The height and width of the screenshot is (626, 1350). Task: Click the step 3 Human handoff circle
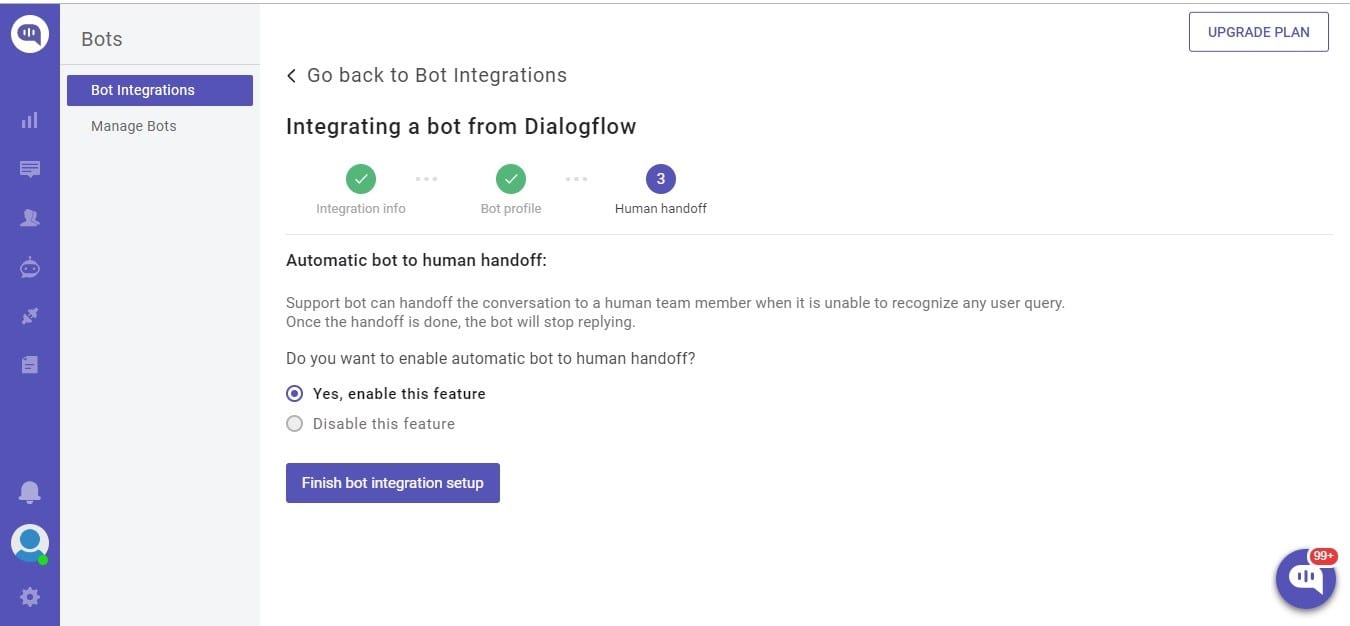click(661, 179)
